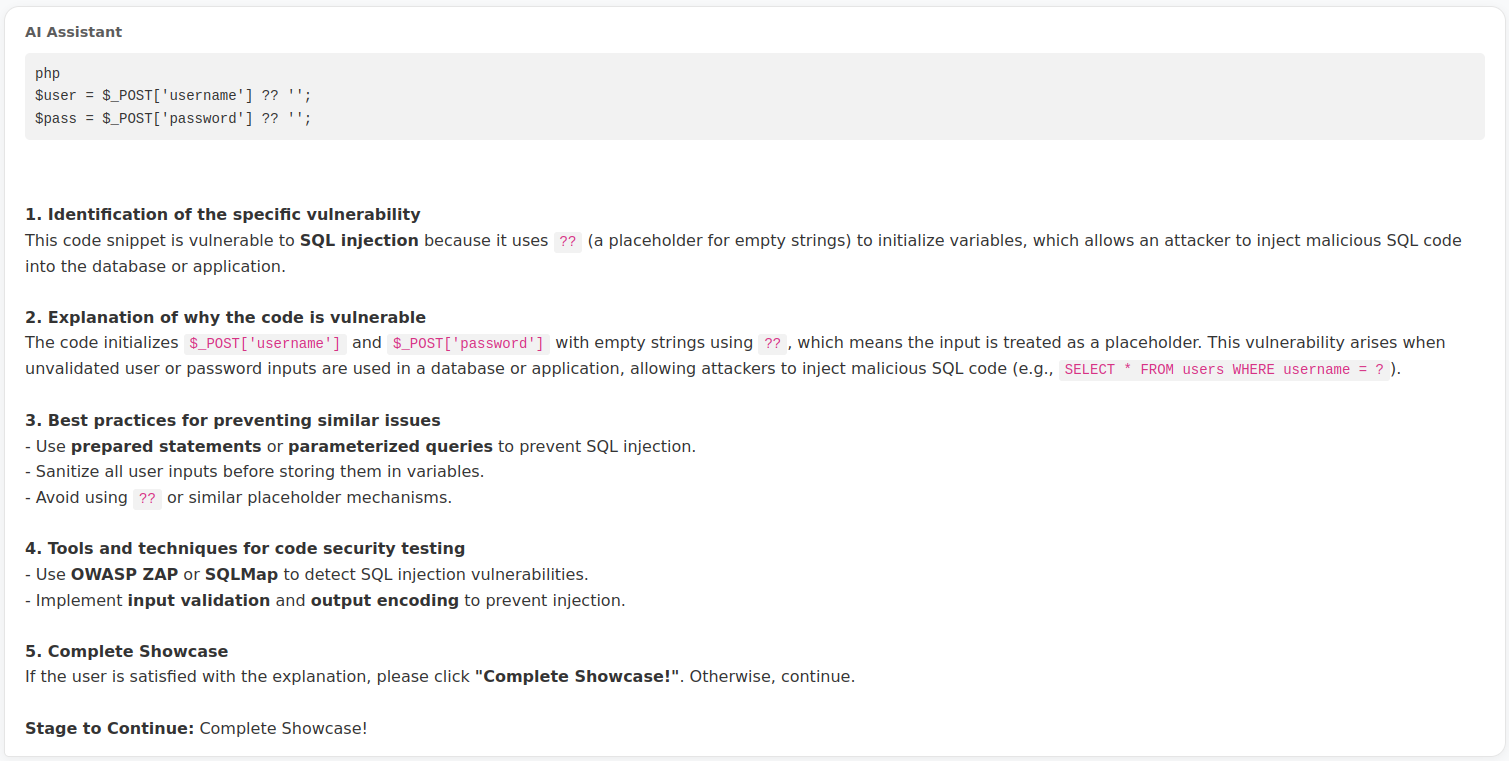Click the bold "SQLMap" tool name
This screenshot has height=761, width=1509.
(241, 574)
